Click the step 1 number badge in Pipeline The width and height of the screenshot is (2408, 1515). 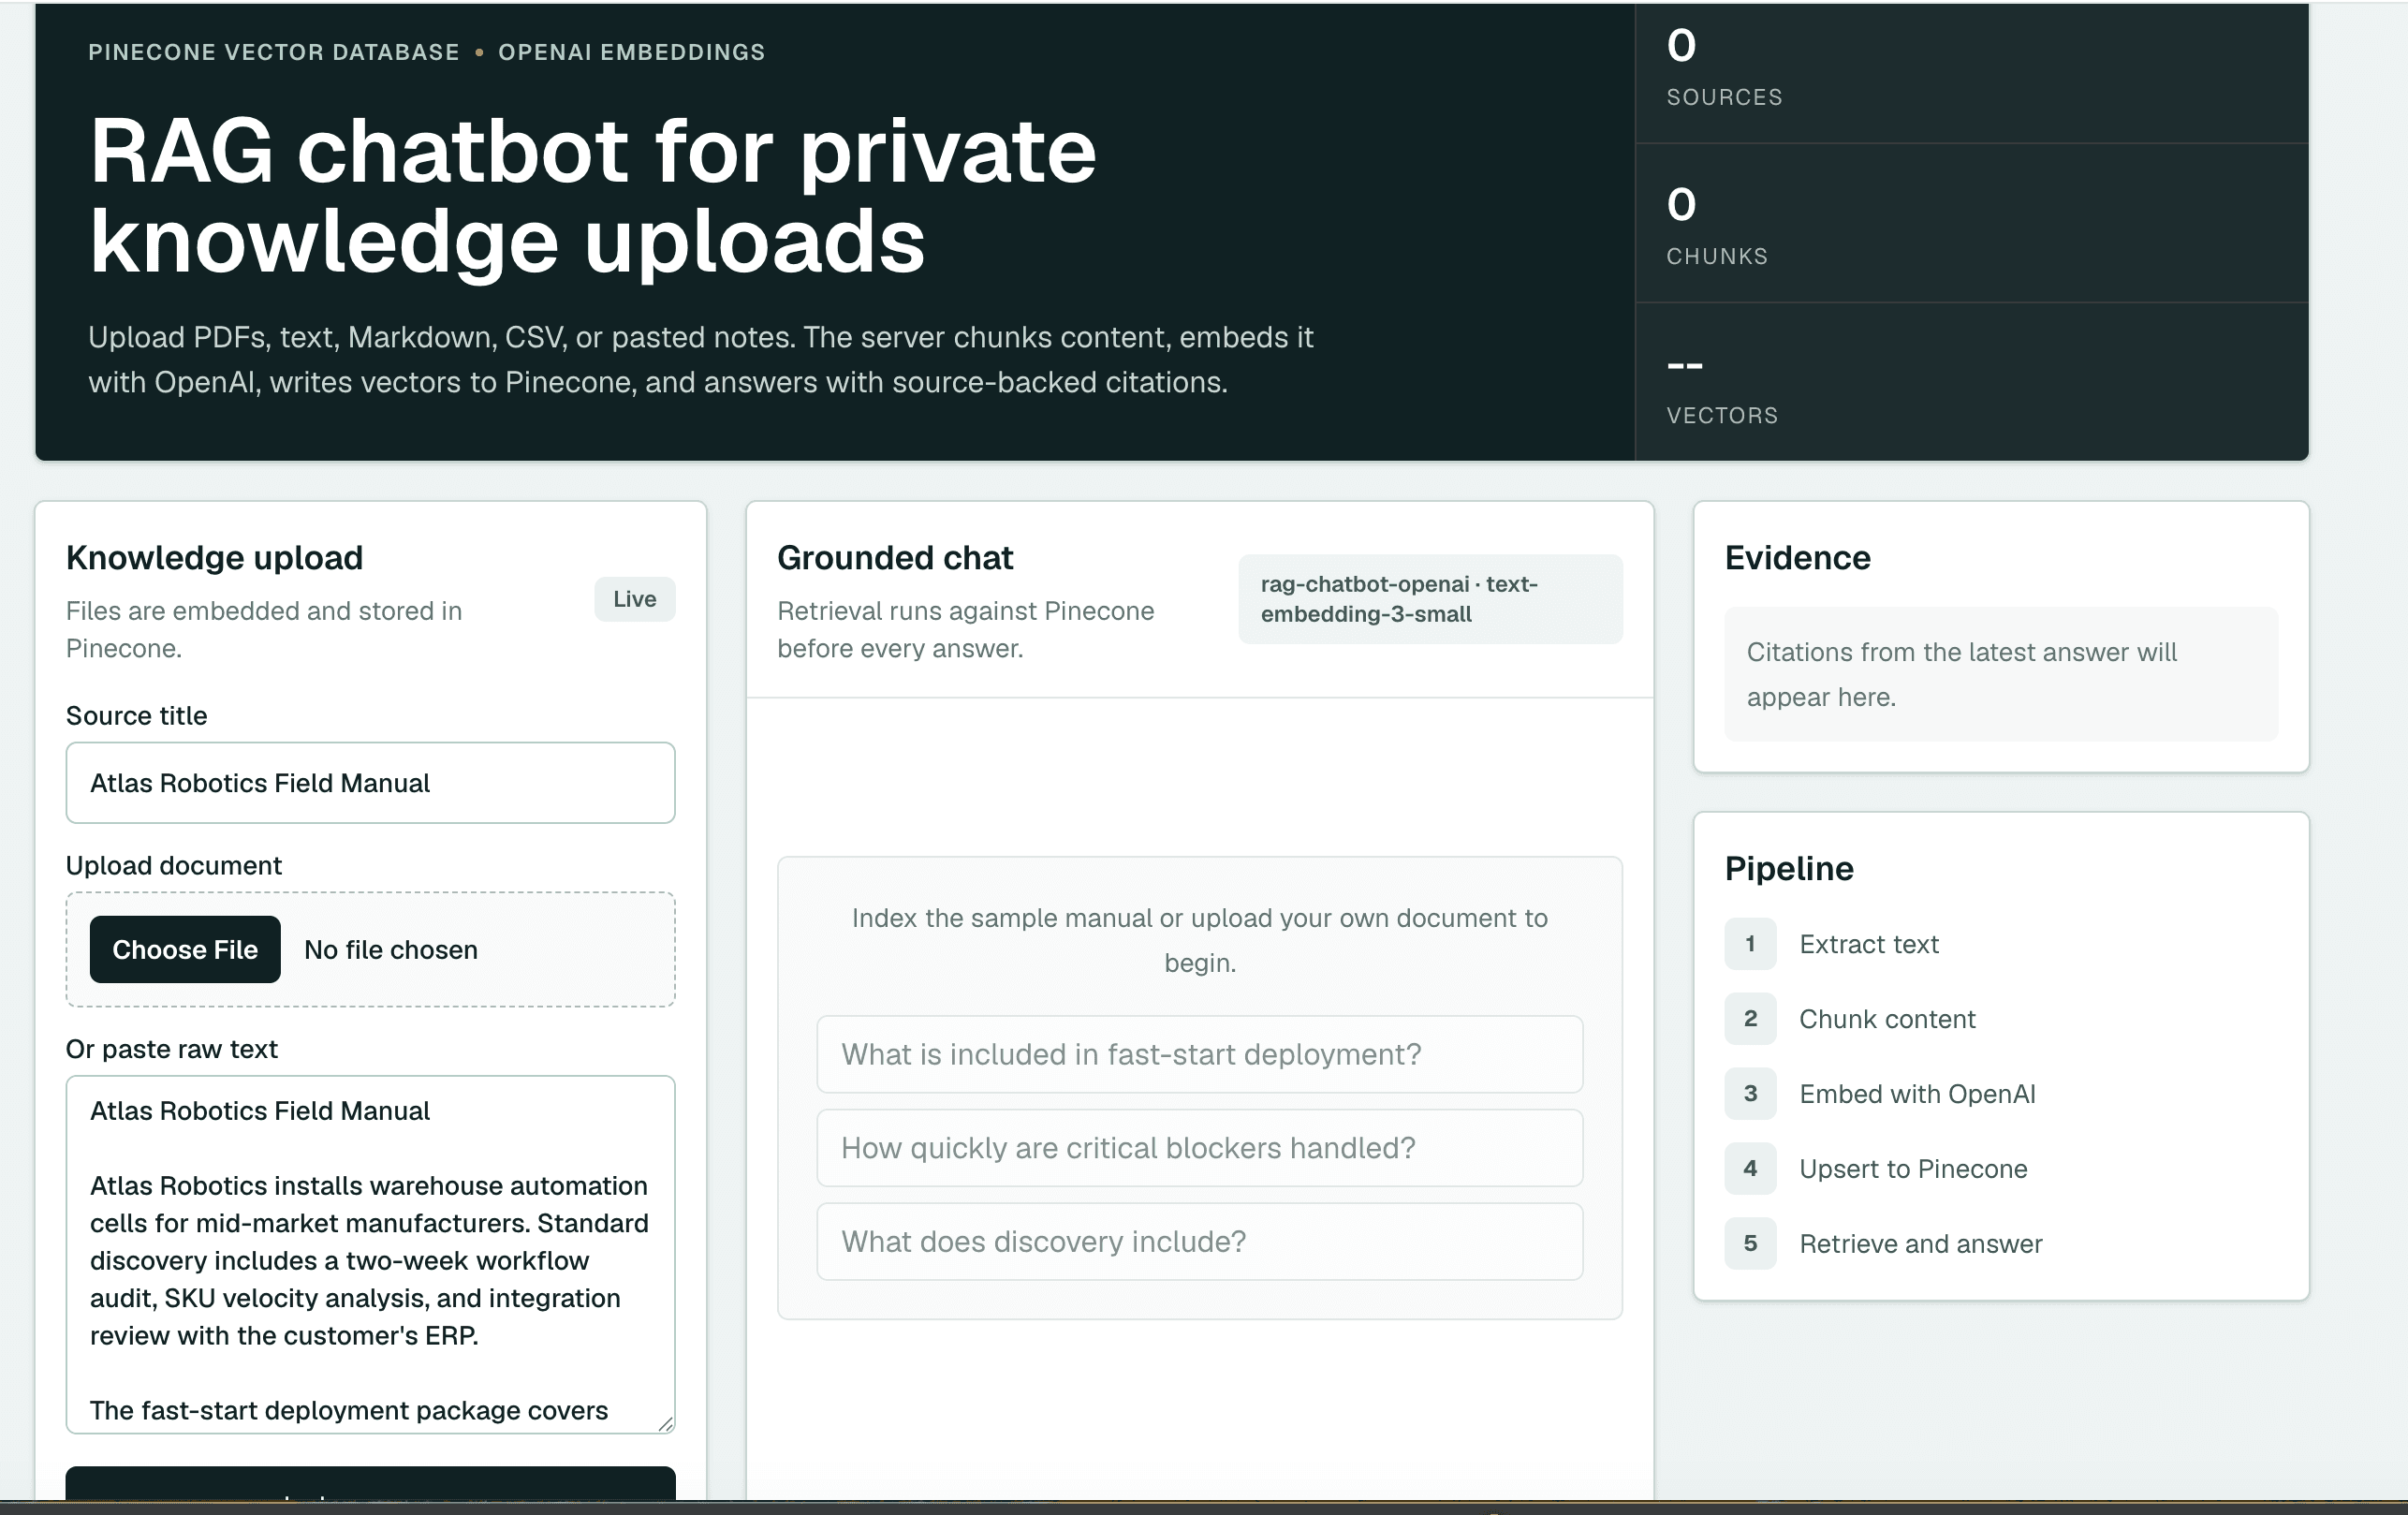pos(1750,944)
